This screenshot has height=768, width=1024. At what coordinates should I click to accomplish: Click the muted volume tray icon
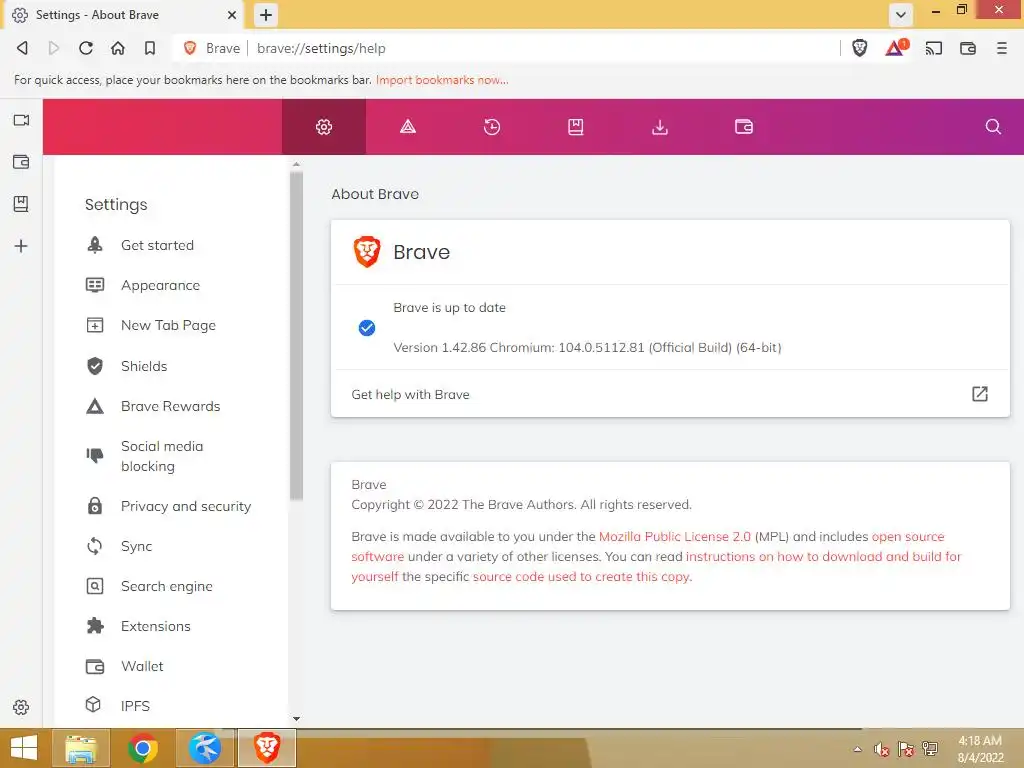tap(882, 749)
